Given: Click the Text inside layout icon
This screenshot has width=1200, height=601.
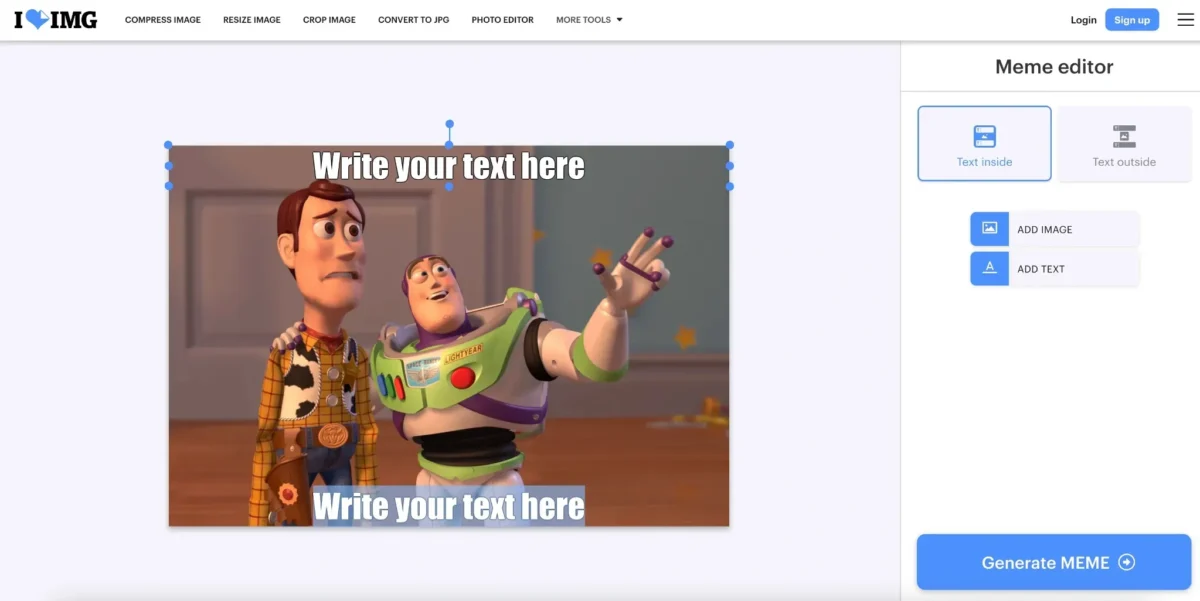Looking at the screenshot, I should click(984, 137).
